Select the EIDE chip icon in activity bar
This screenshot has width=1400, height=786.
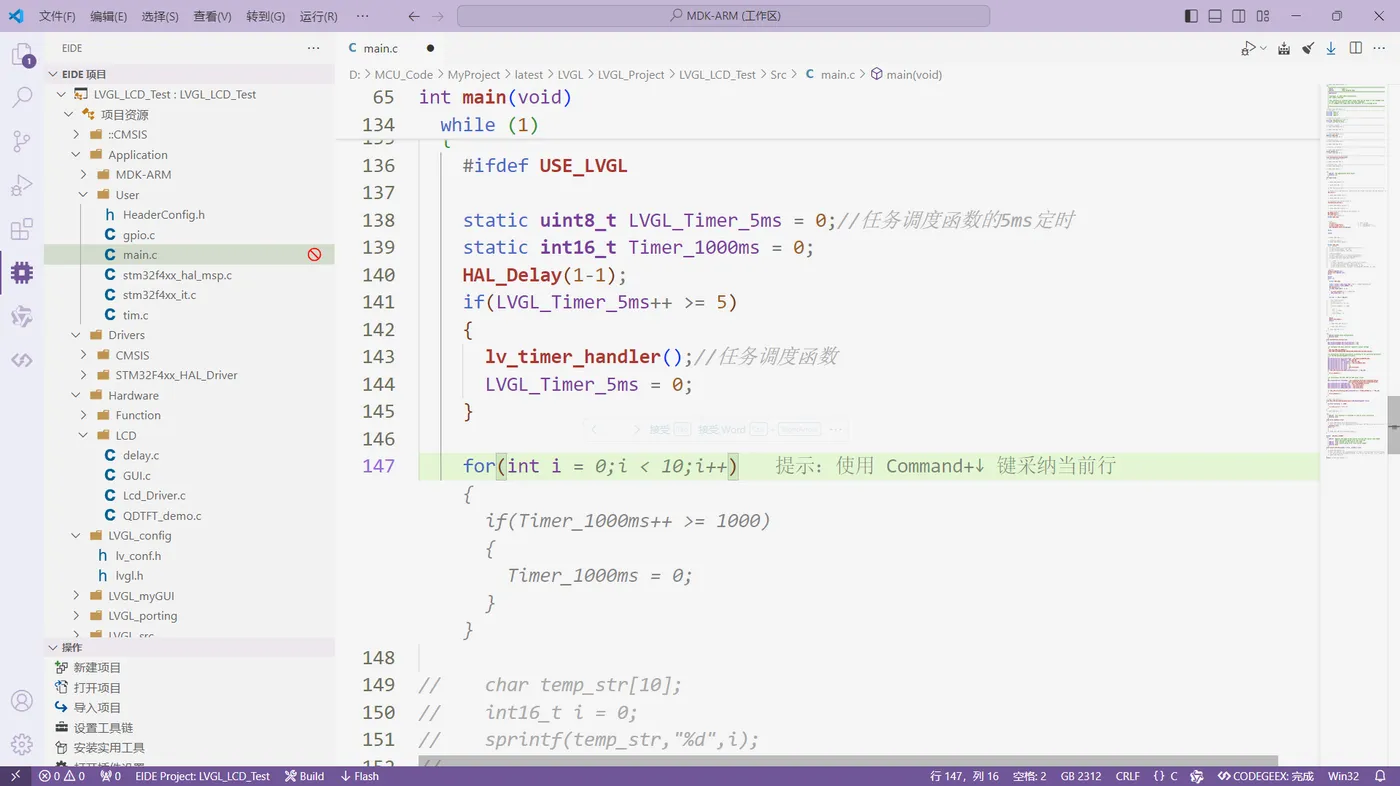coord(22,272)
